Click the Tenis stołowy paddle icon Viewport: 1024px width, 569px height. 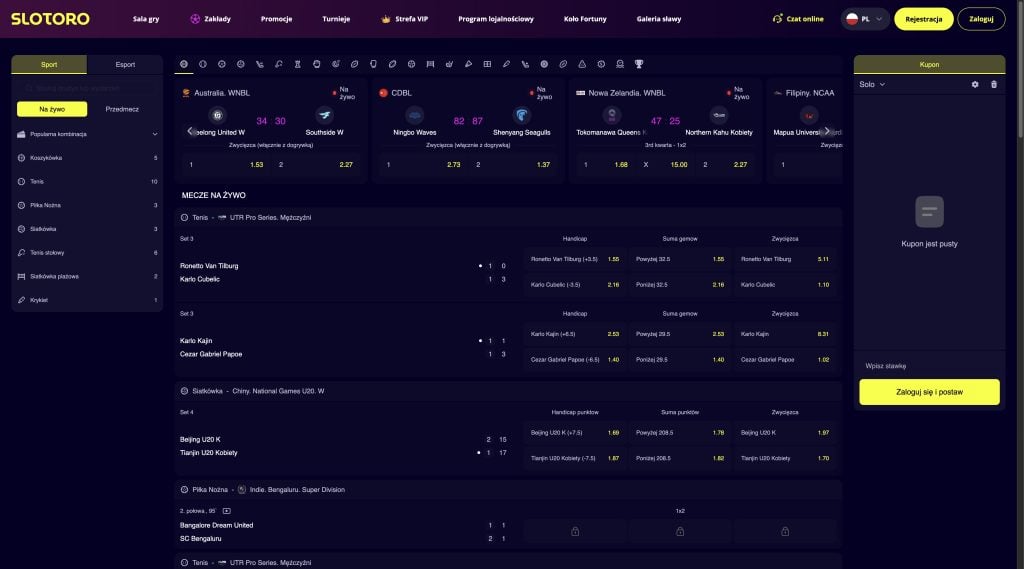[x=22, y=253]
